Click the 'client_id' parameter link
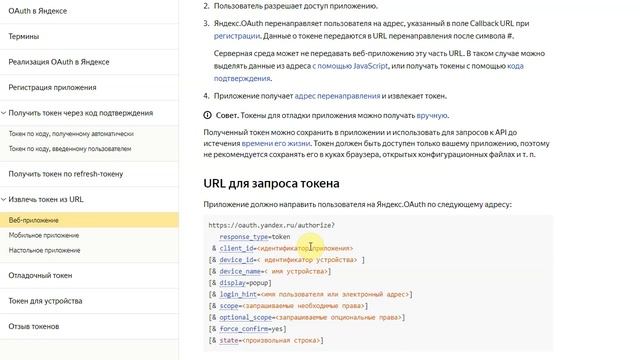The image size is (640, 360). click(x=236, y=248)
